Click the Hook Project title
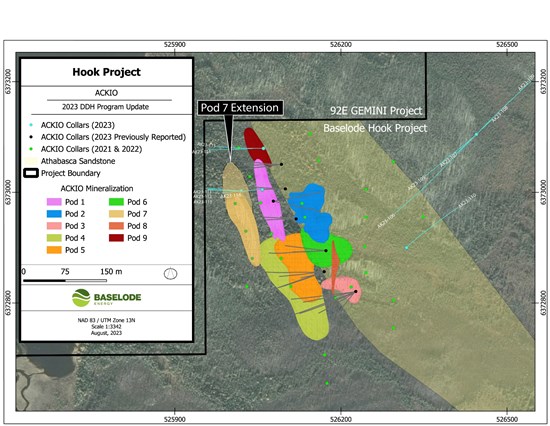 [106, 72]
